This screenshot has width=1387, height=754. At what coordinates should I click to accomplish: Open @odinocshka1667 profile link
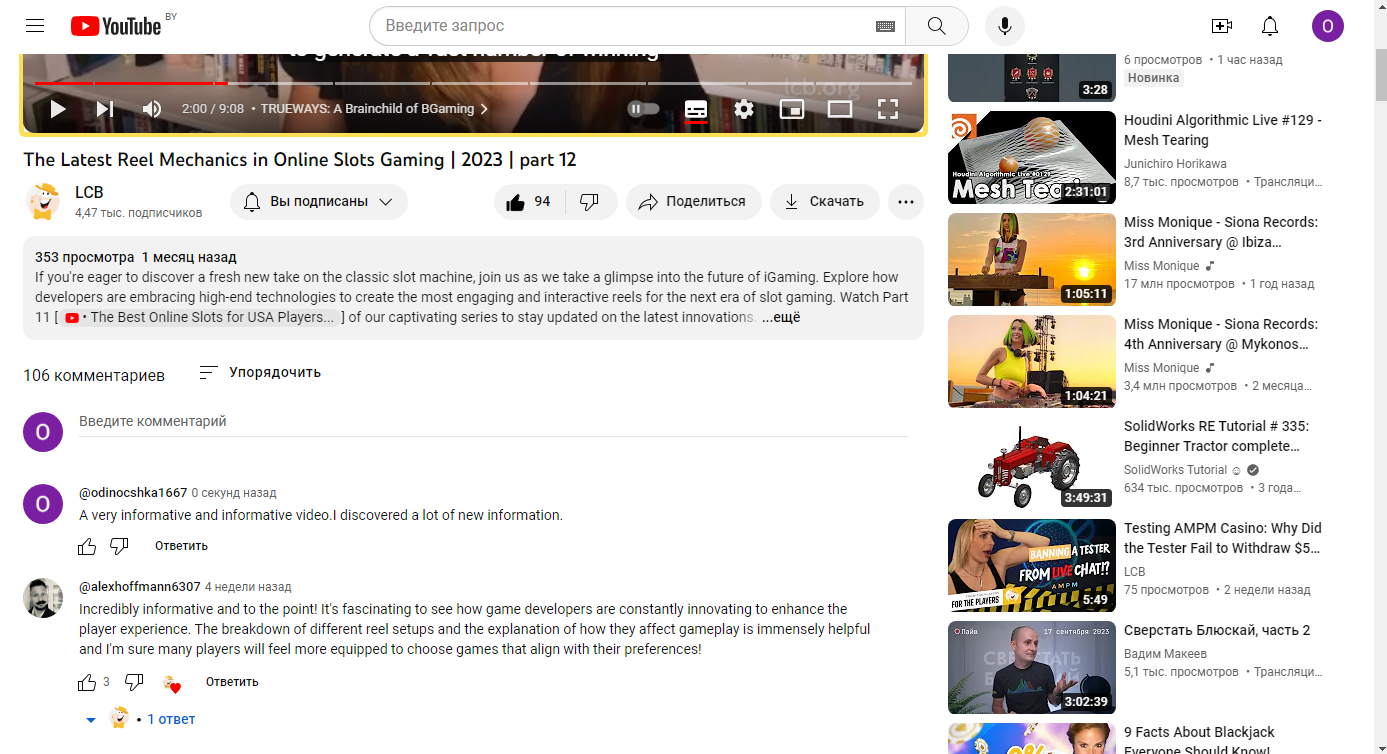pos(133,493)
